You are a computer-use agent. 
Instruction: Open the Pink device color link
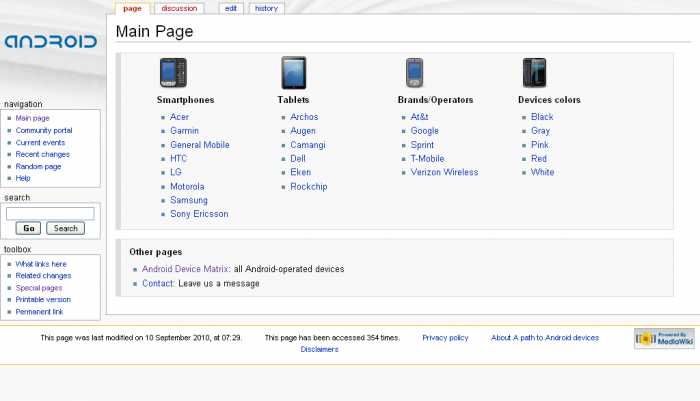pos(540,145)
